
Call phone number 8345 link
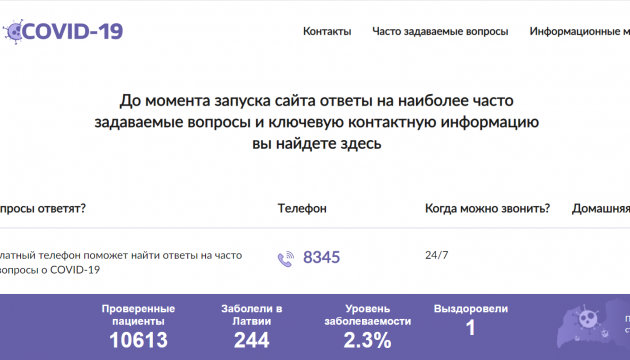321,257
